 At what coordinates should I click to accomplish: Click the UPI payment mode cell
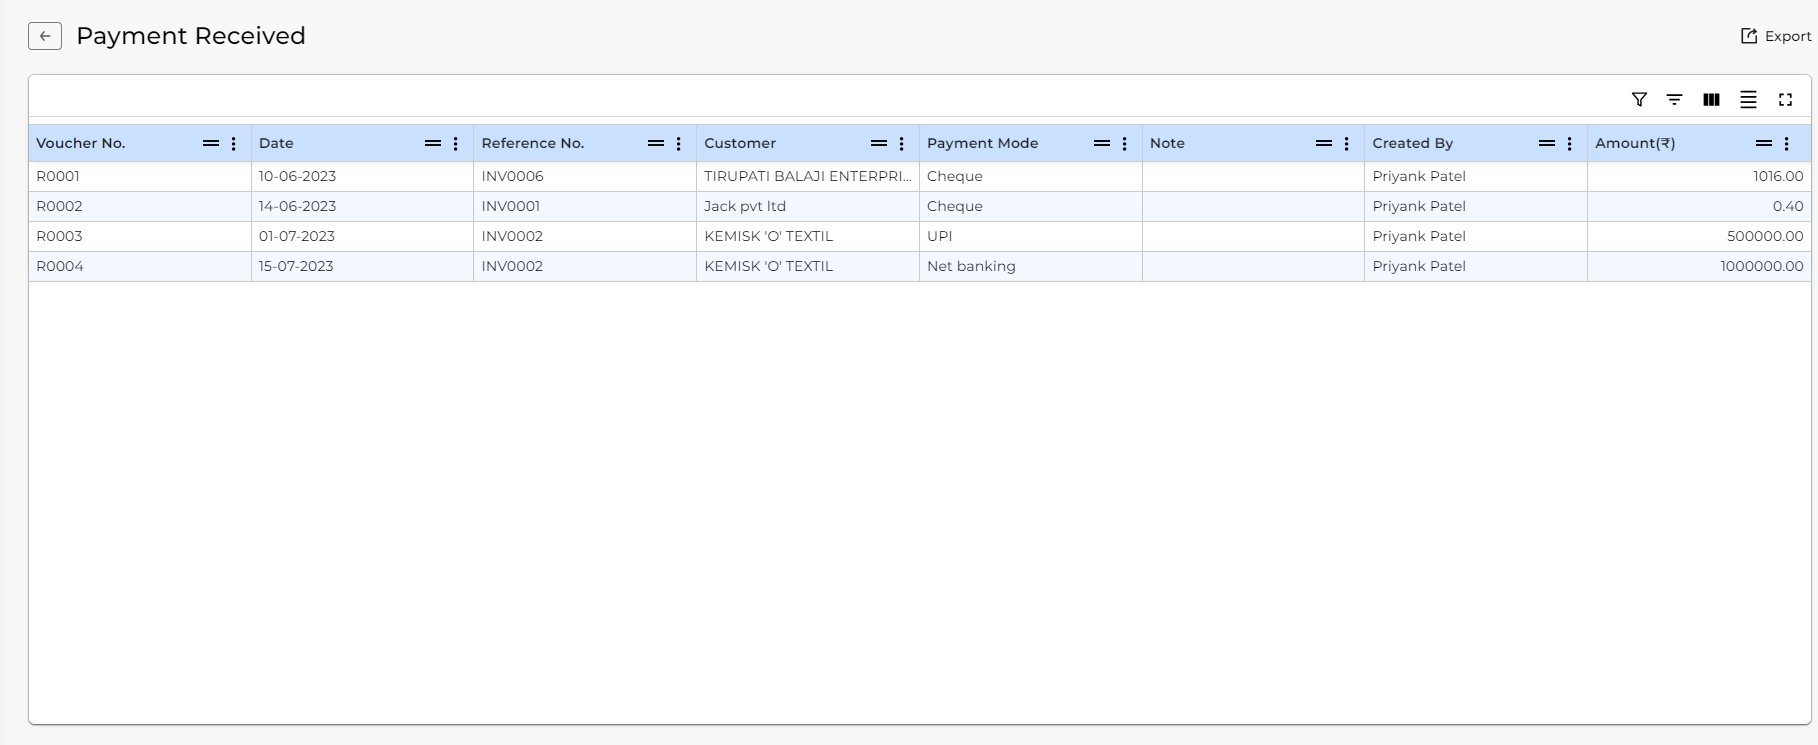point(1030,236)
